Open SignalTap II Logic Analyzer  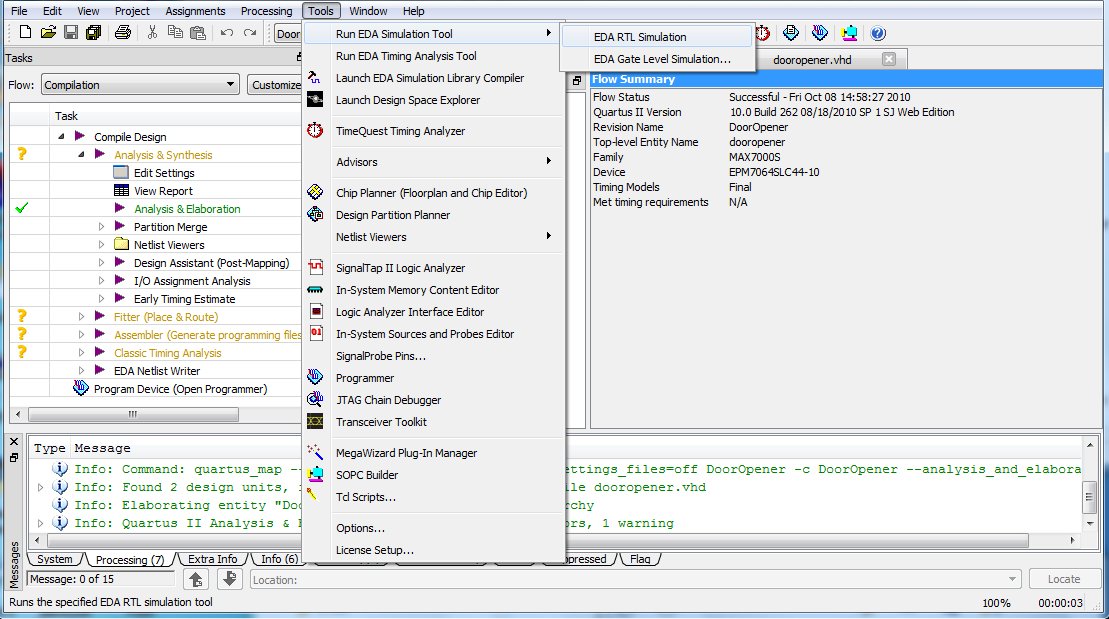(x=400, y=268)
